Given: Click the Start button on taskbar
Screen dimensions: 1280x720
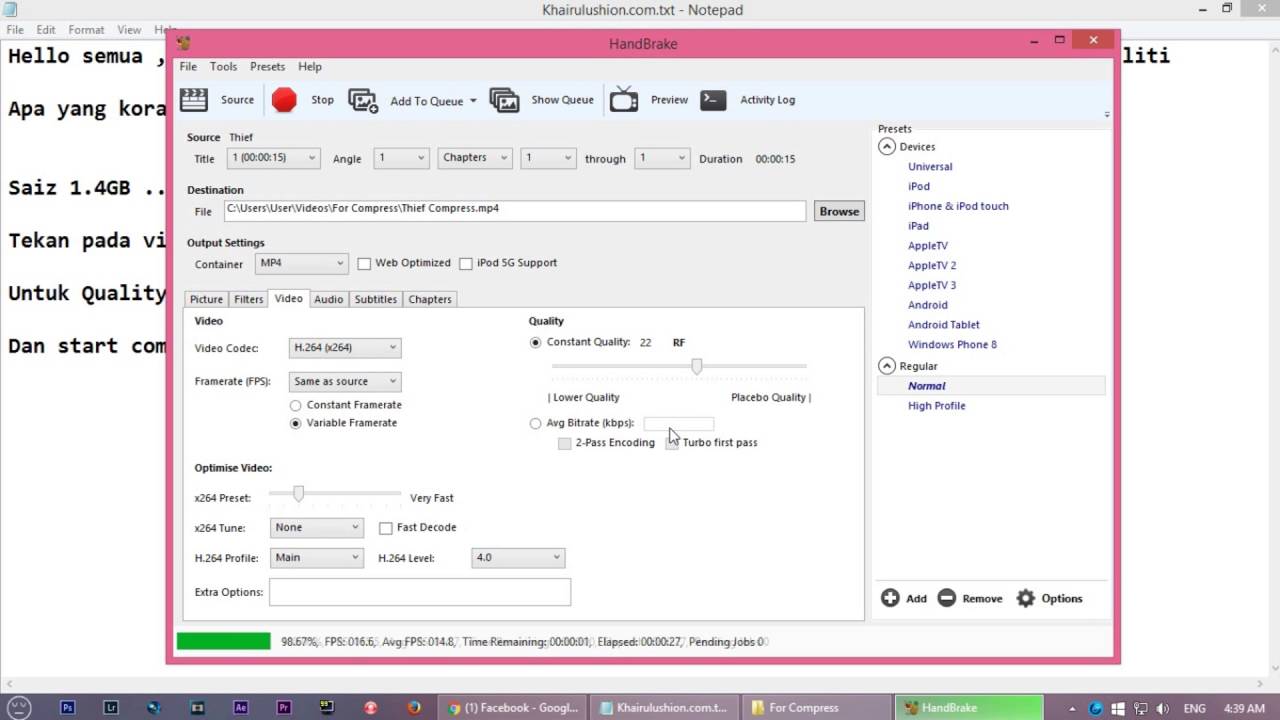Looking at the screenshot, I should [x=20, y=707].
